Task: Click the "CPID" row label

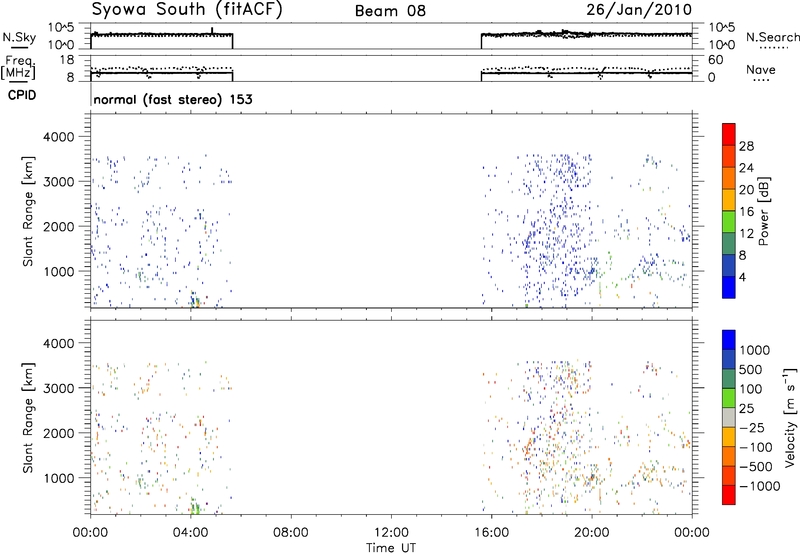Action: tap(22, 95)
